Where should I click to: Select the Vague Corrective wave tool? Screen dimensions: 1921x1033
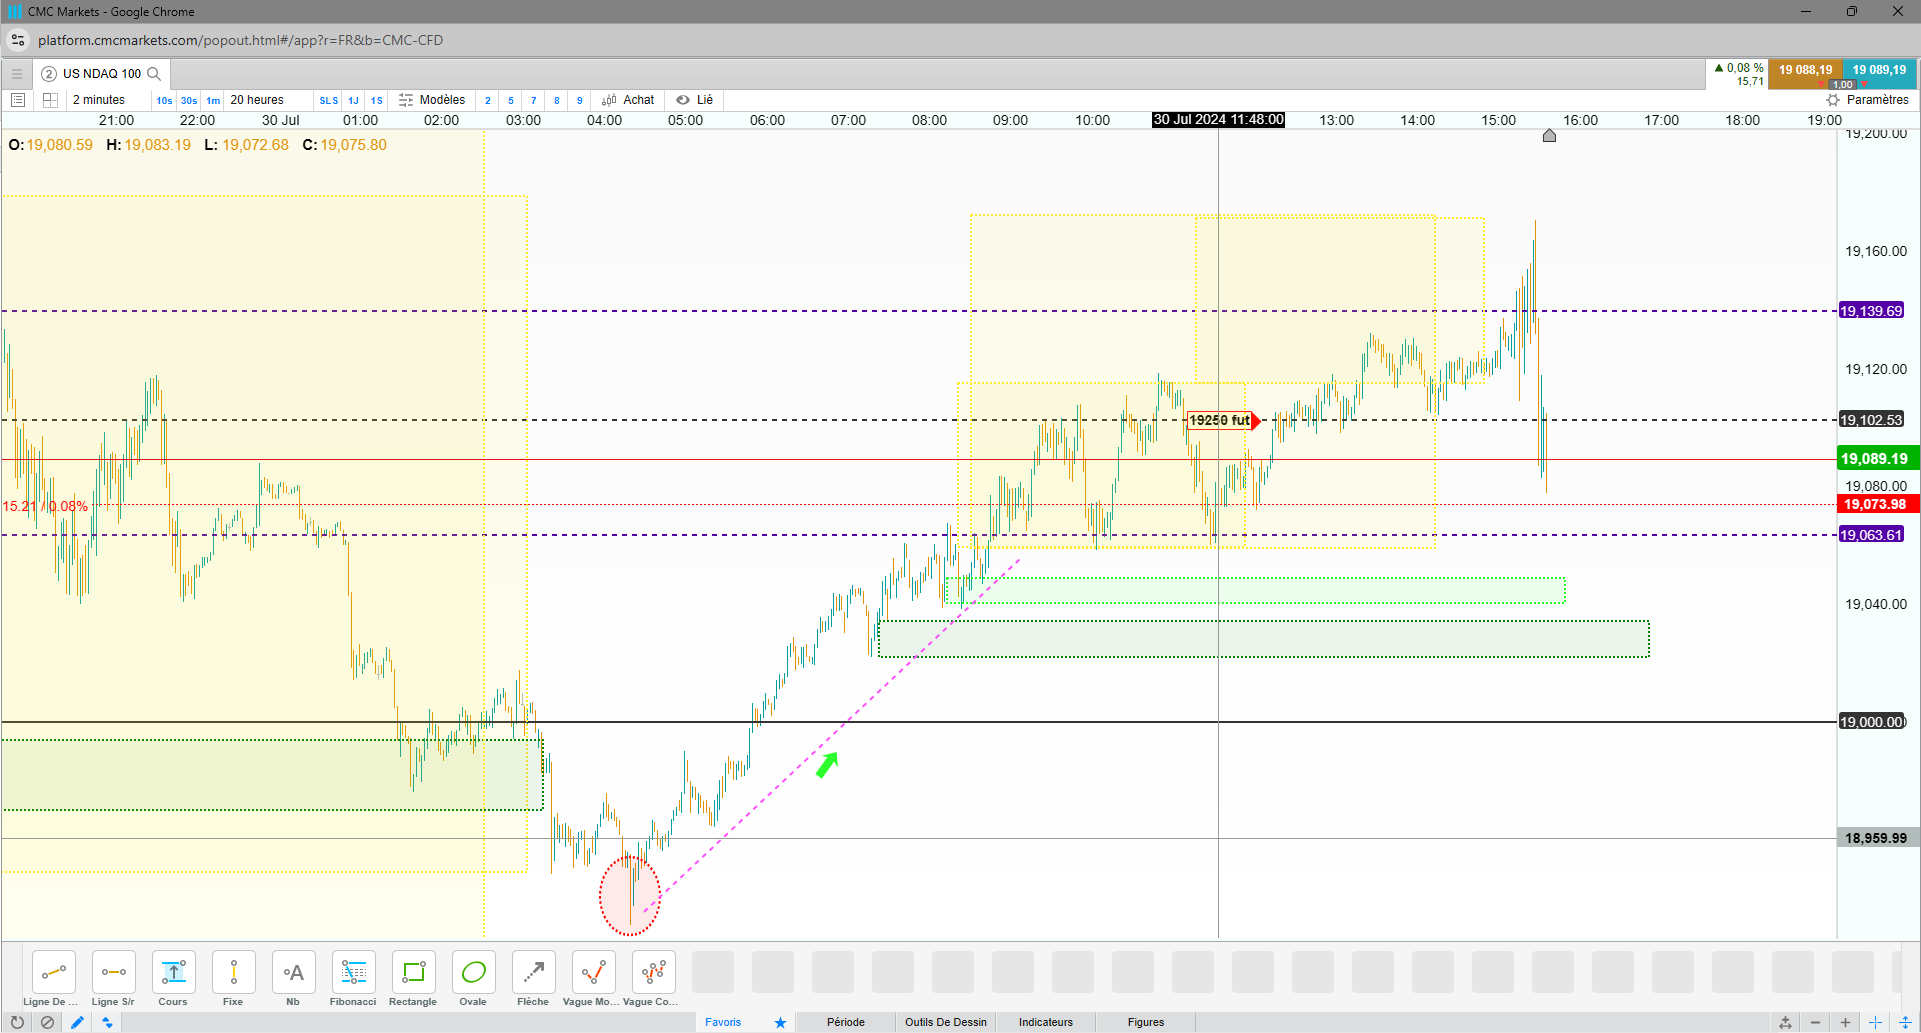[x=653, y=972]
